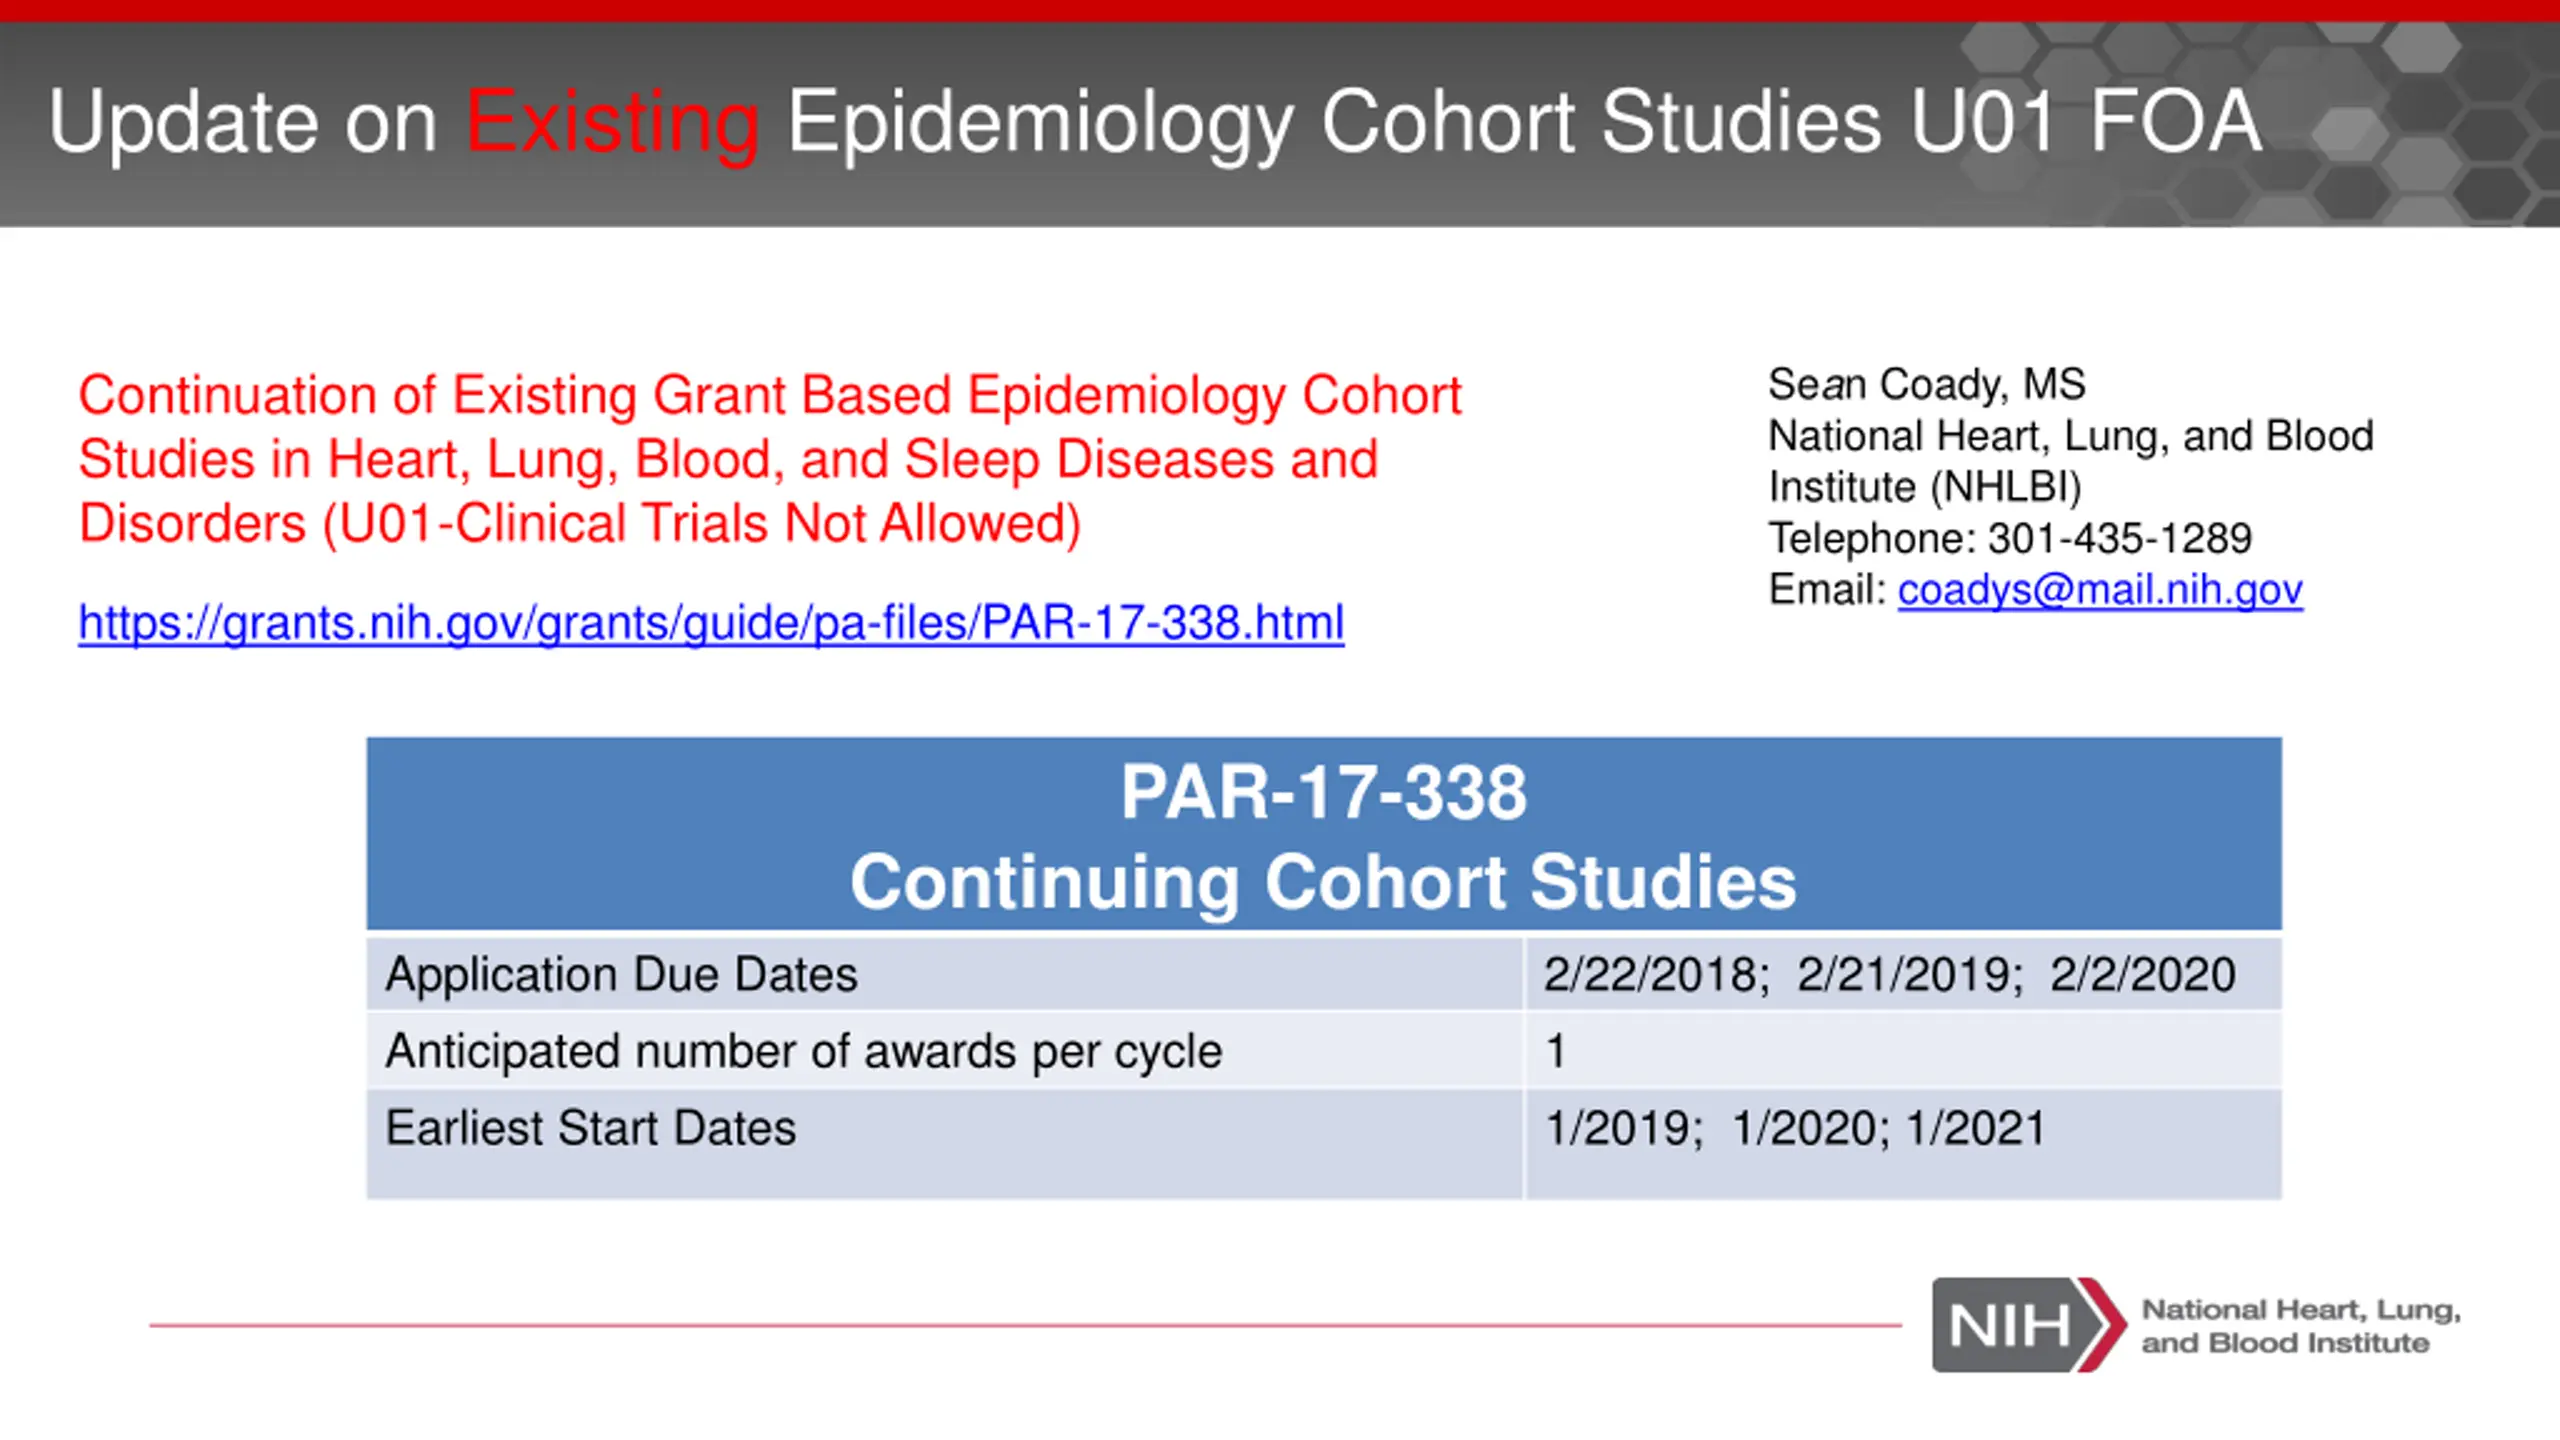The image size is (2560, 1440).
Task: Select the 'Earliest Start Dates' cell
Action: [944, 1145]
